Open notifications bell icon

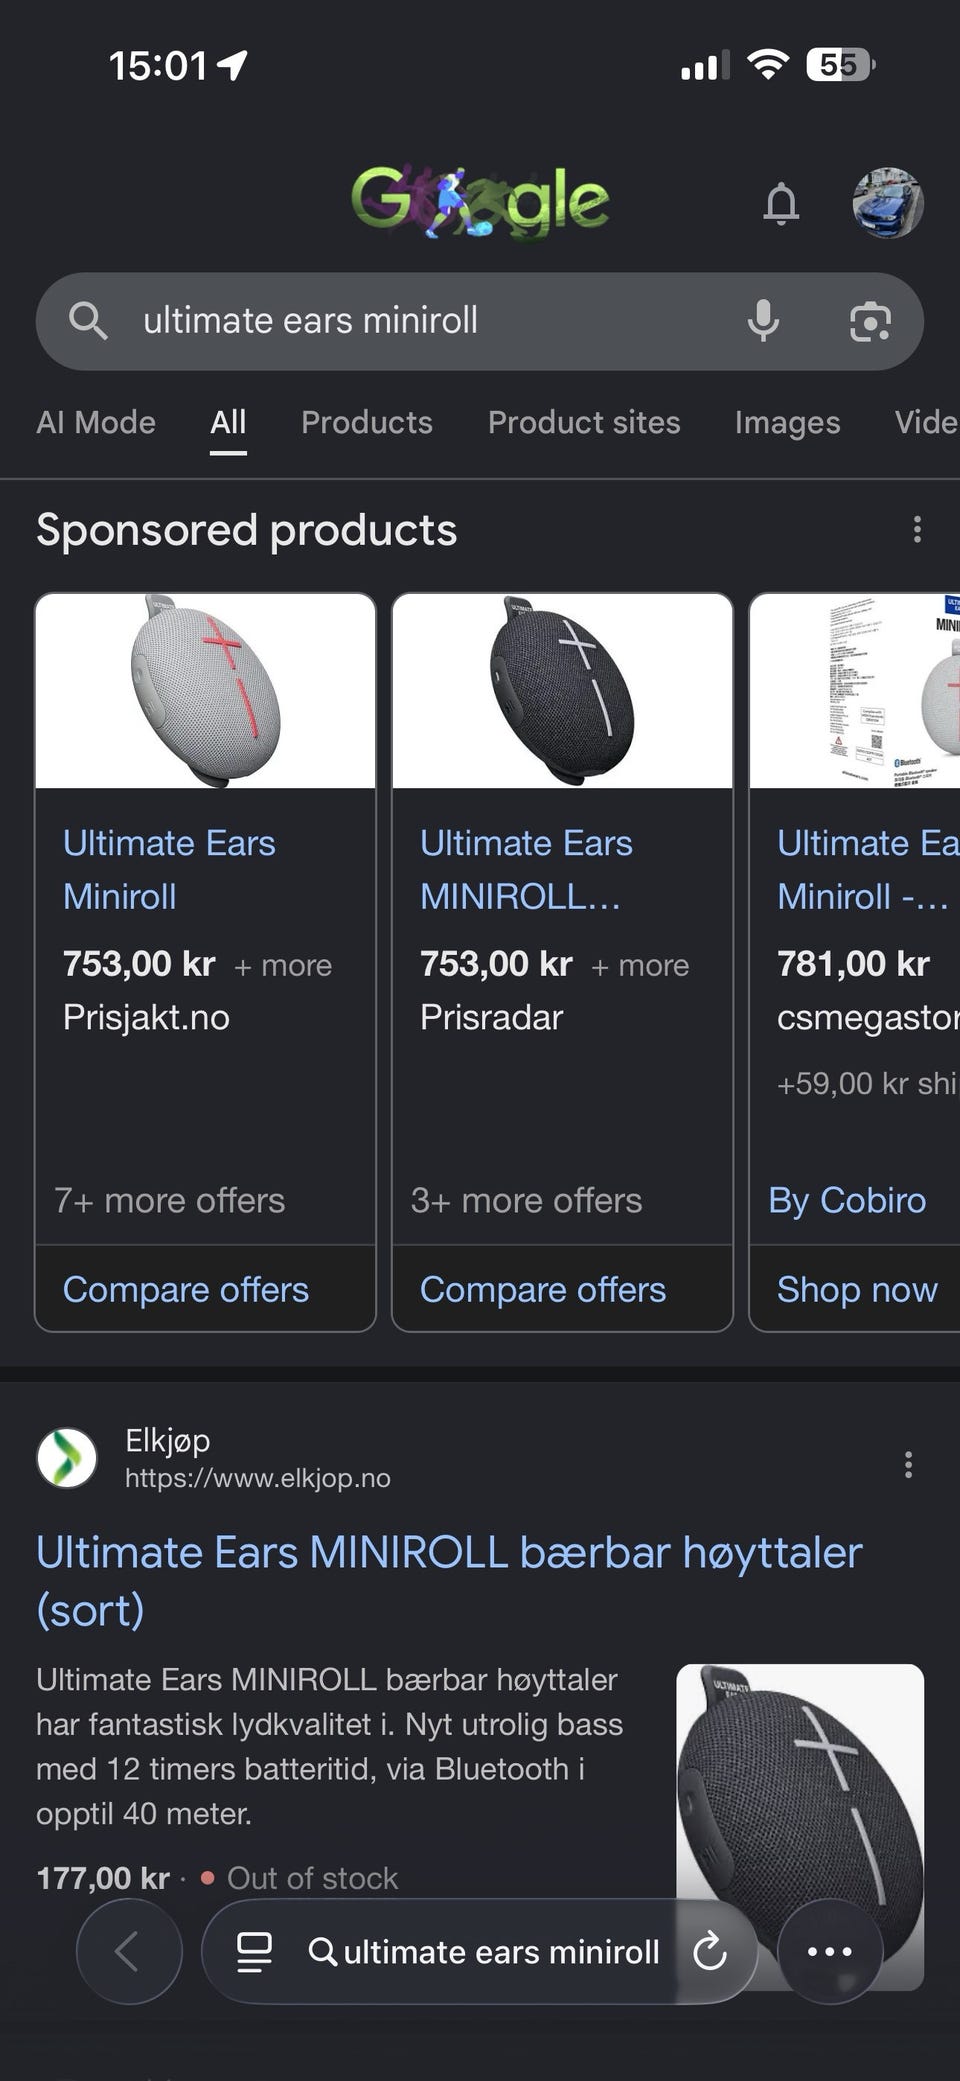point(781,204)
